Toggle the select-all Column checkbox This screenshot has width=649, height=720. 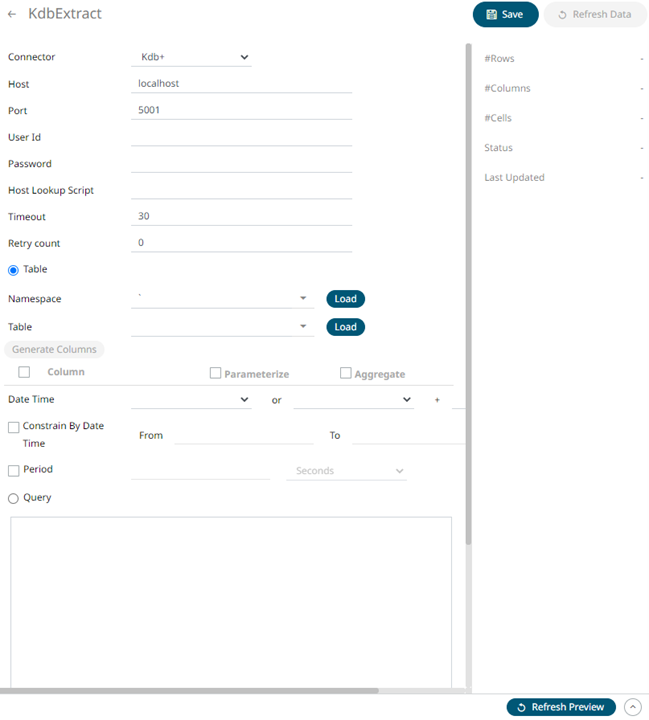[24, 372]
